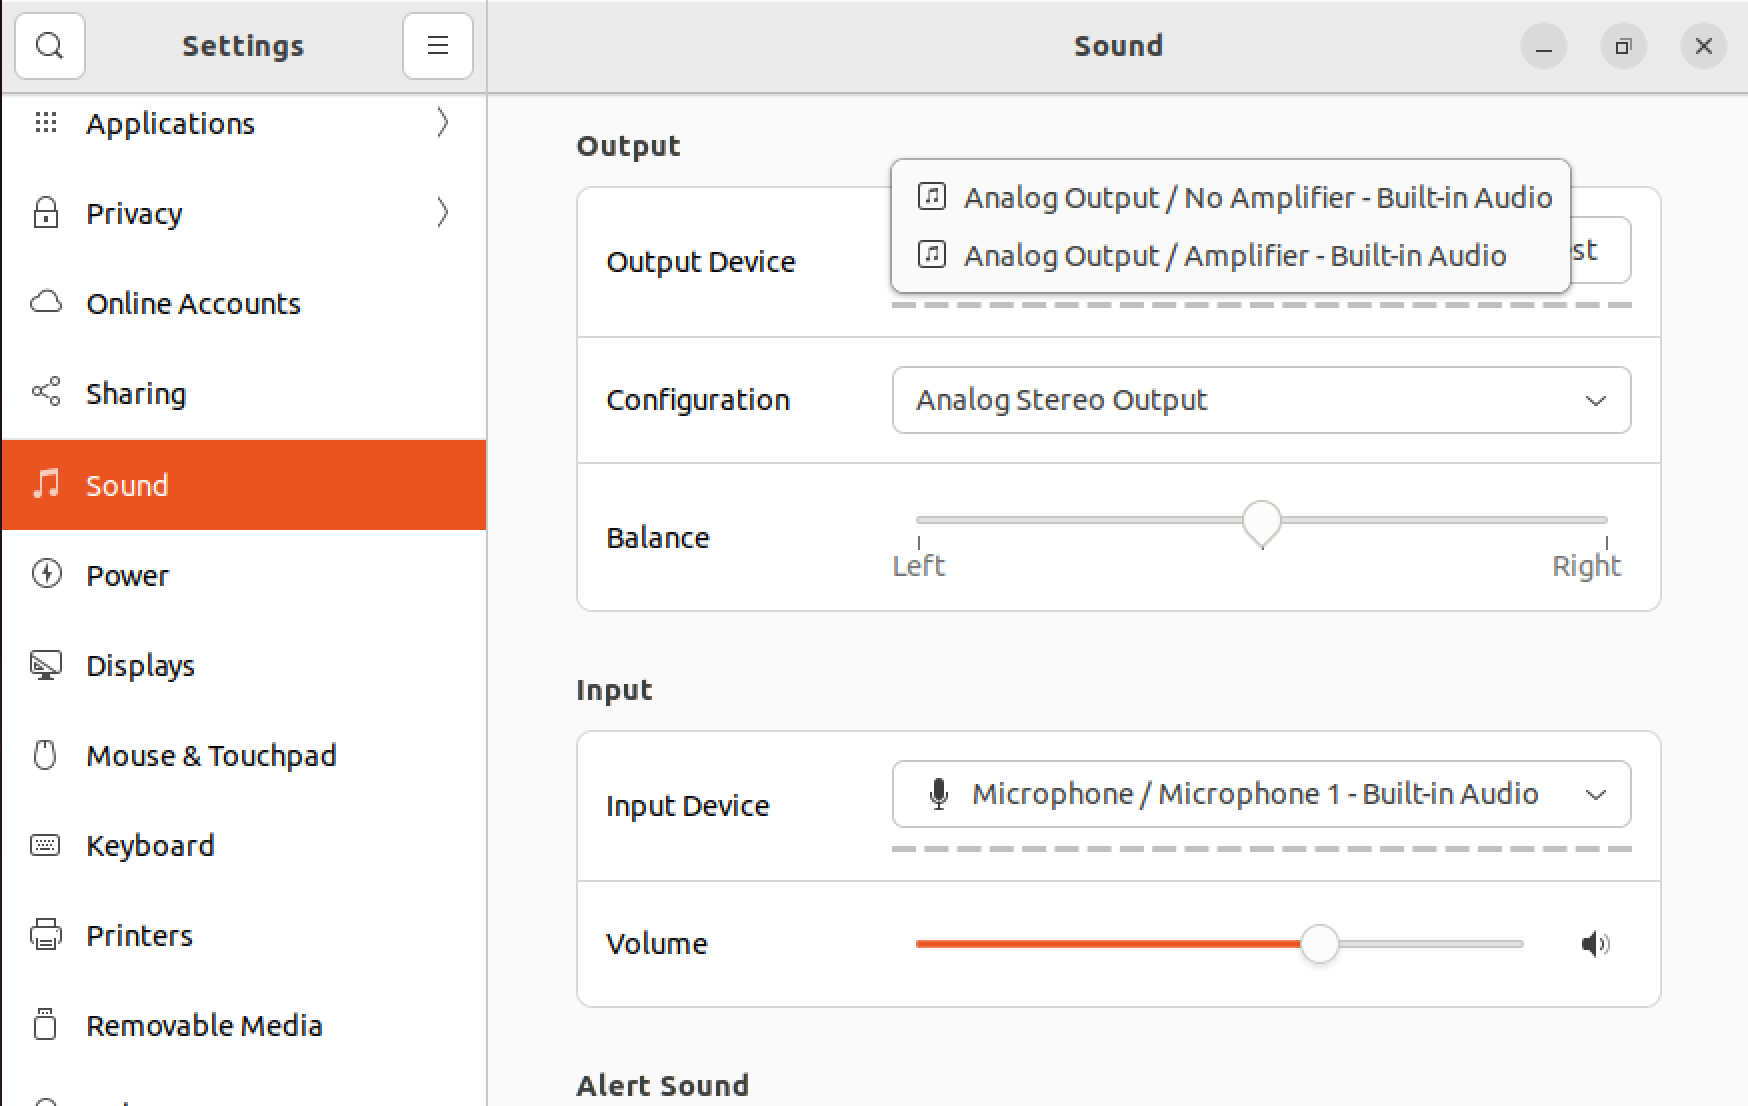Screen dimensions: 1748x1106
Task: Click the partially hidden Test button
Action: 1600,250
